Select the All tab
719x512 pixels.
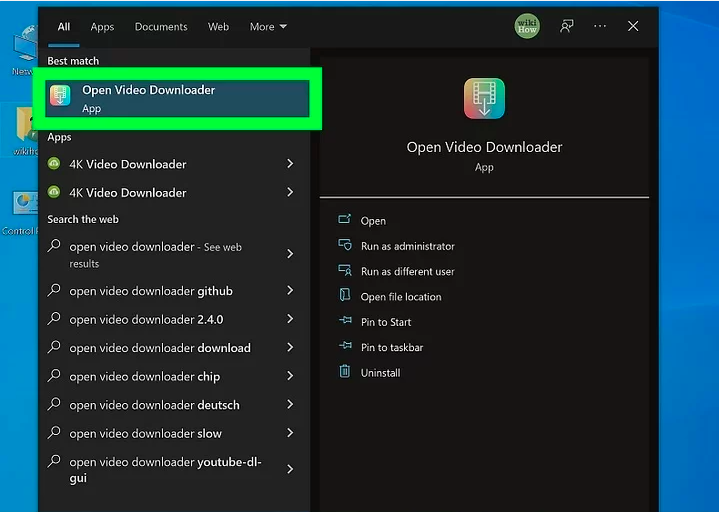(64, 27)
